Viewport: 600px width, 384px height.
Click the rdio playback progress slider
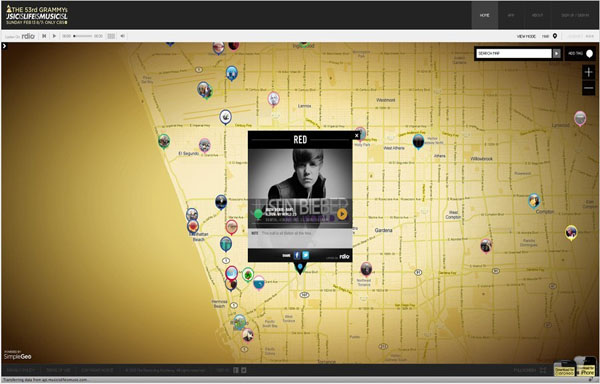[82, 36]
